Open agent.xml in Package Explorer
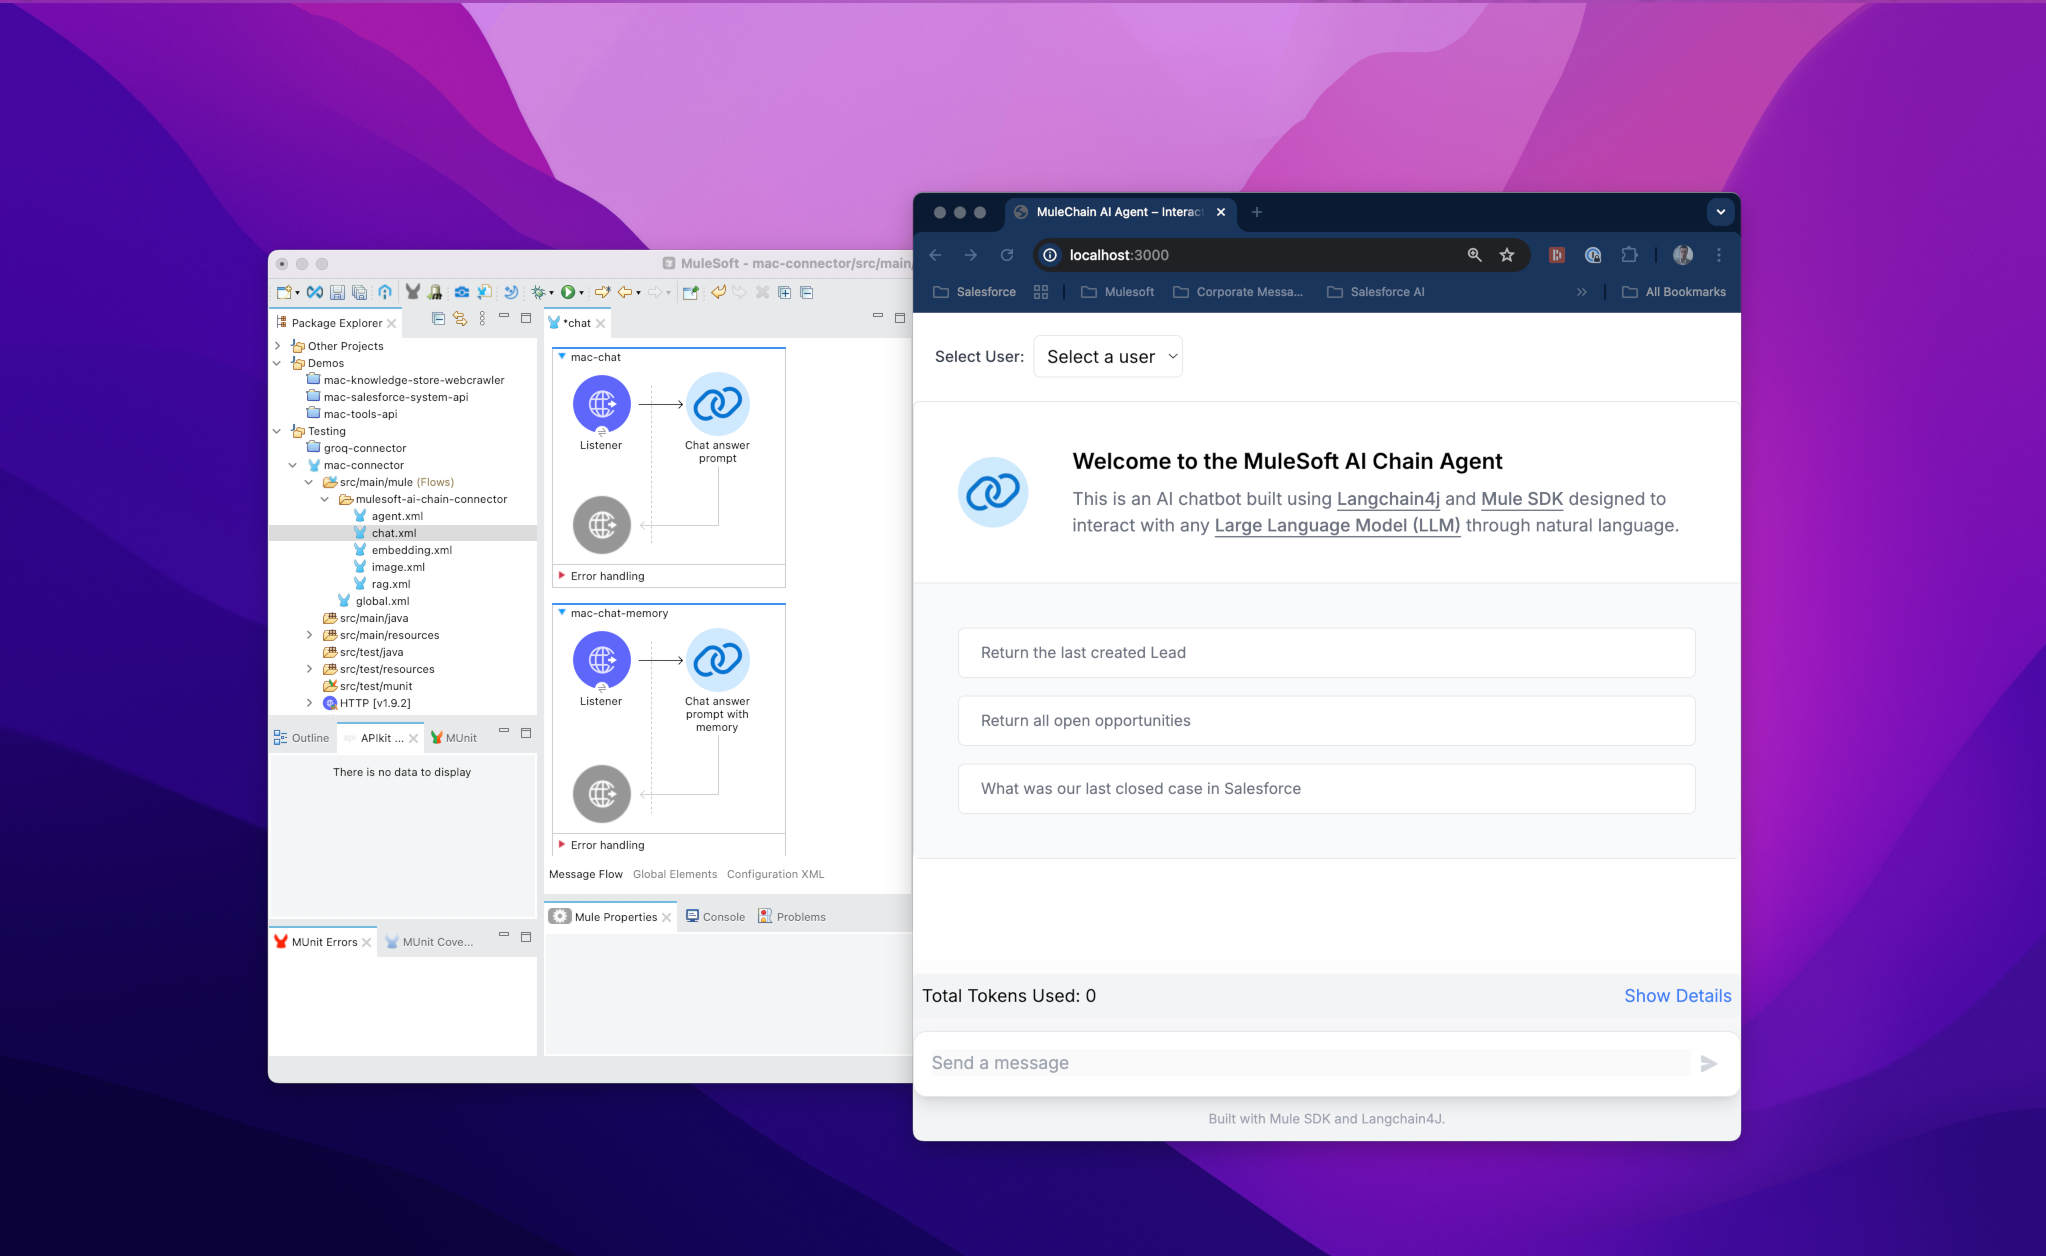 [x=397, y=516]
